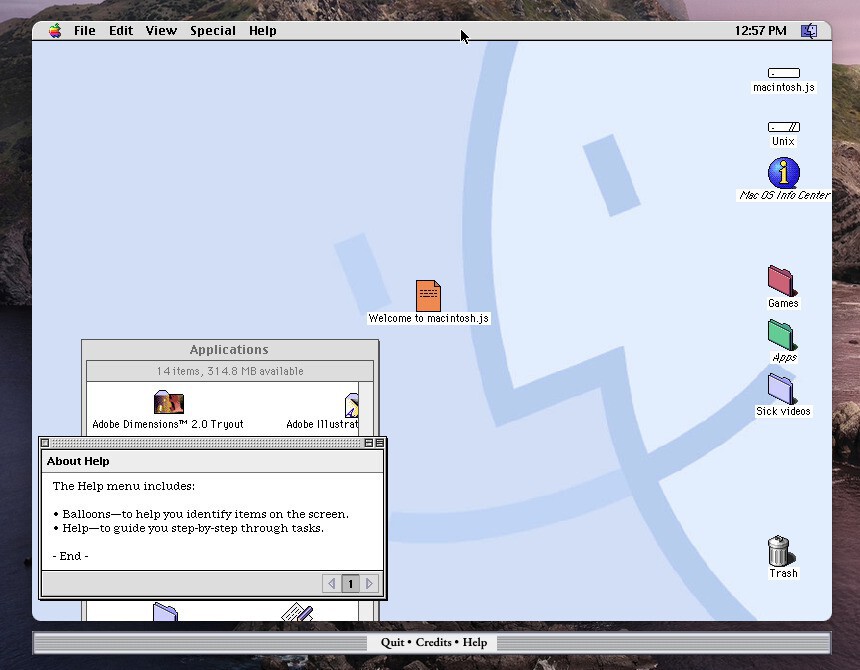Click the 'Mac OS Info Center' label
This screenshot has width=860, height=670.
(x=784, y=195)
